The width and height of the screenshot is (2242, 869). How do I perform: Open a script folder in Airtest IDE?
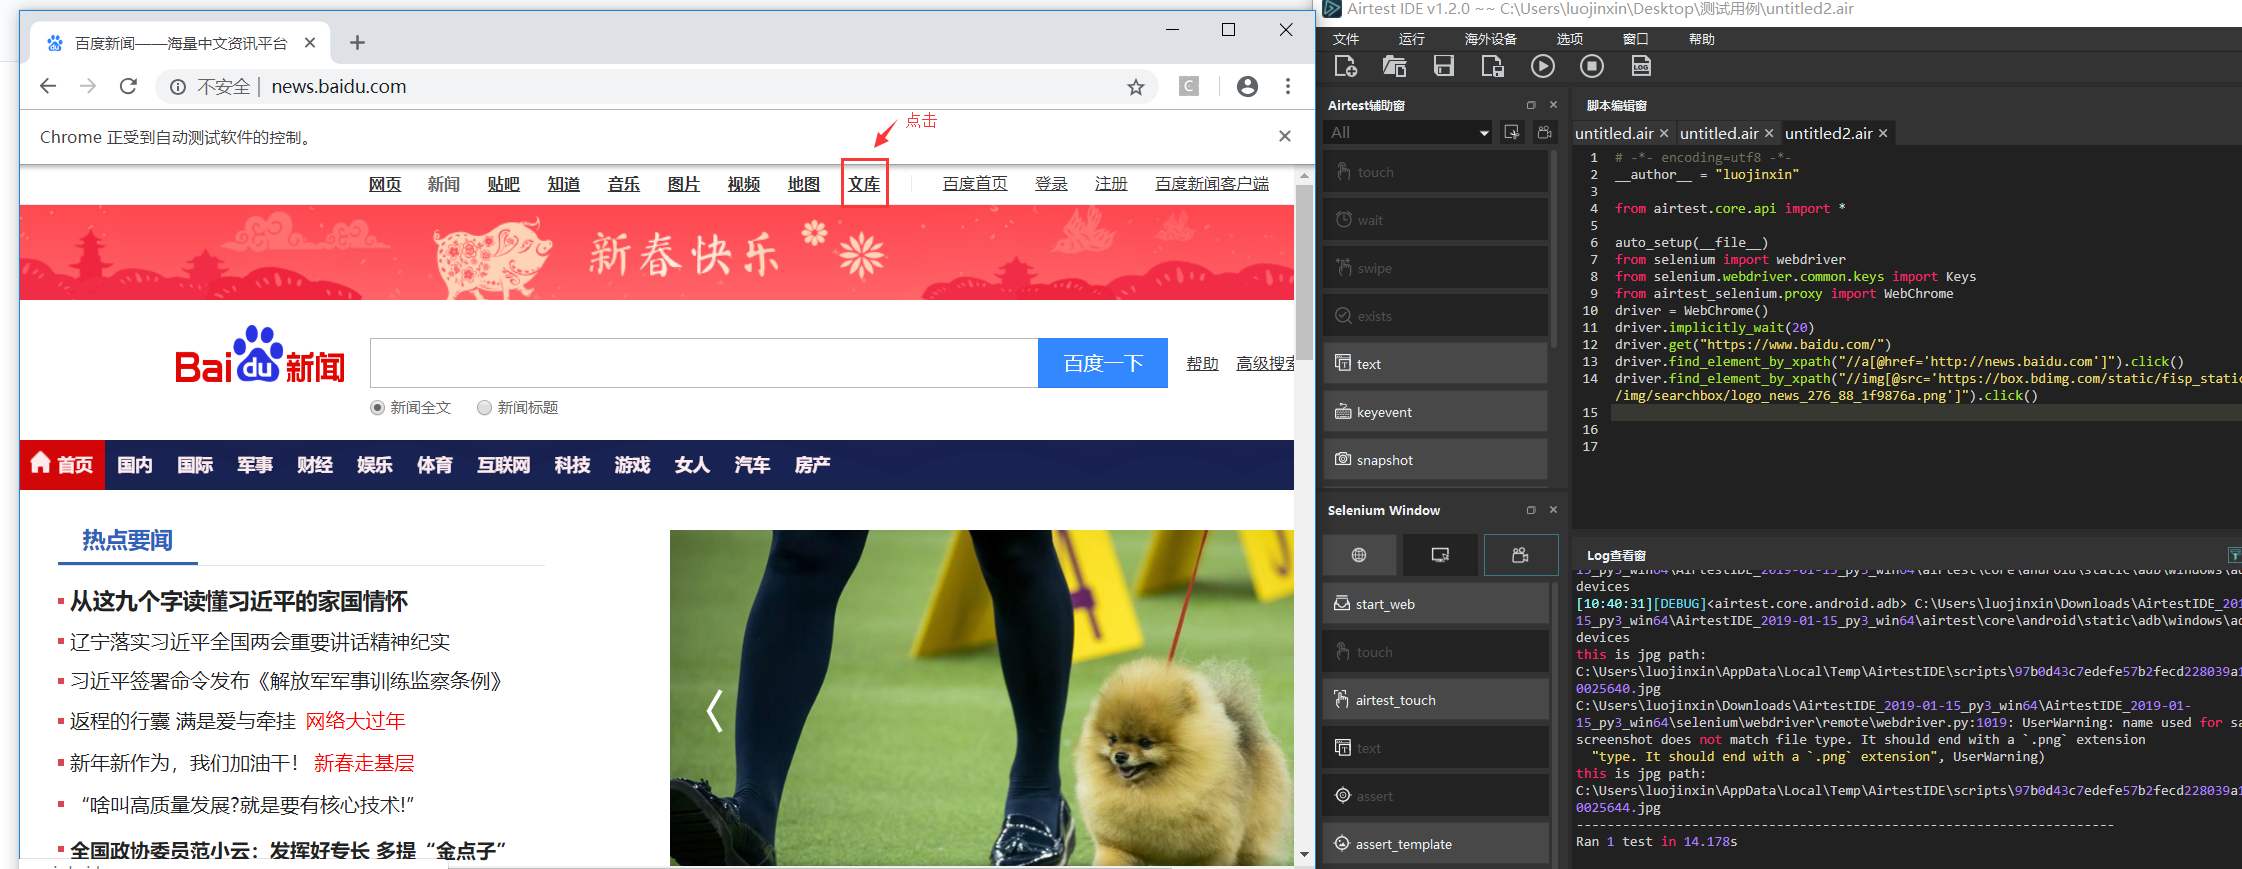[x=1394, y=66]
